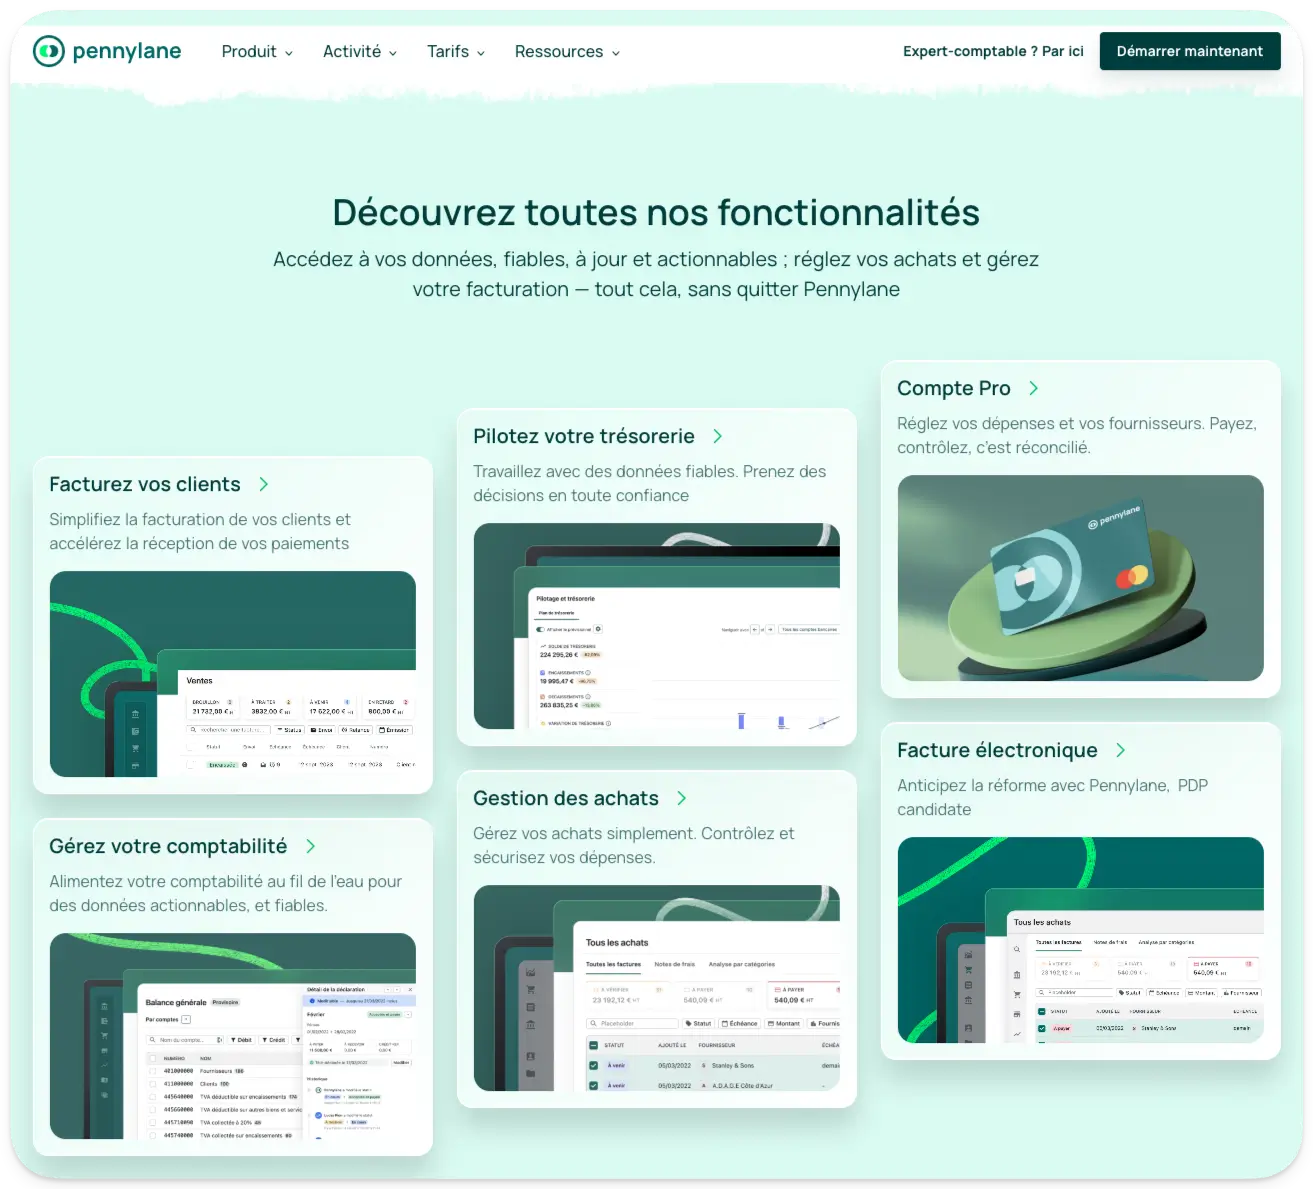Click text 'Réglez vos dépenses et vos fournisseurs'

pyautogui.click(x=1050, y=424)
